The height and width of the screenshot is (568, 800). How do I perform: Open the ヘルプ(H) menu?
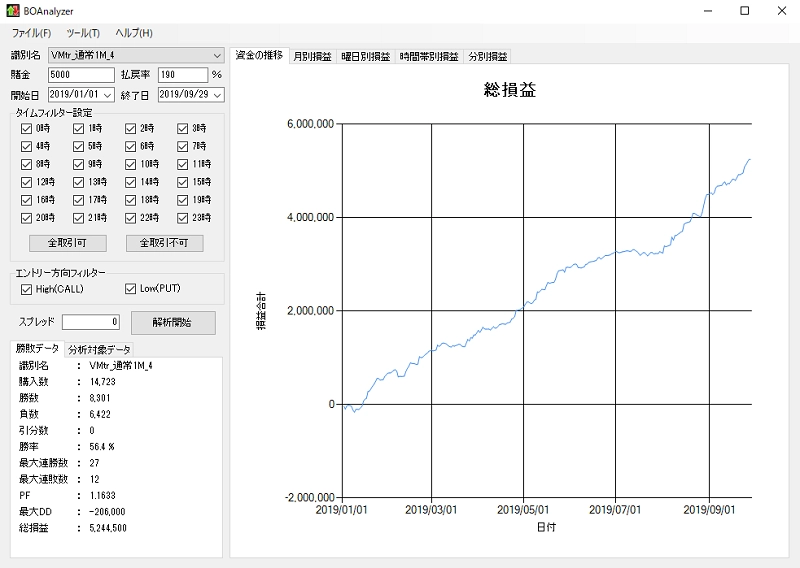(x=134, y=33)
